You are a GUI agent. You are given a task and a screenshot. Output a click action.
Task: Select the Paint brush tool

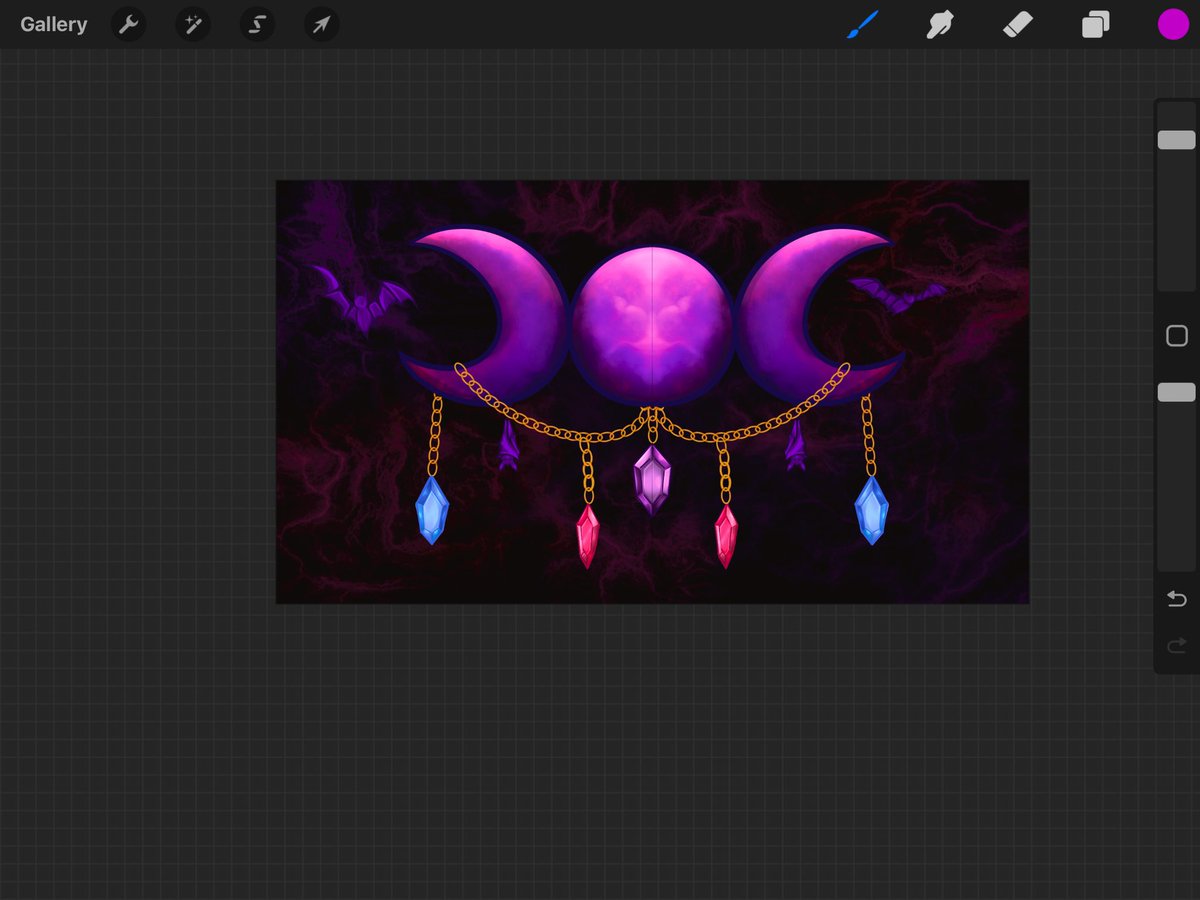862,25
